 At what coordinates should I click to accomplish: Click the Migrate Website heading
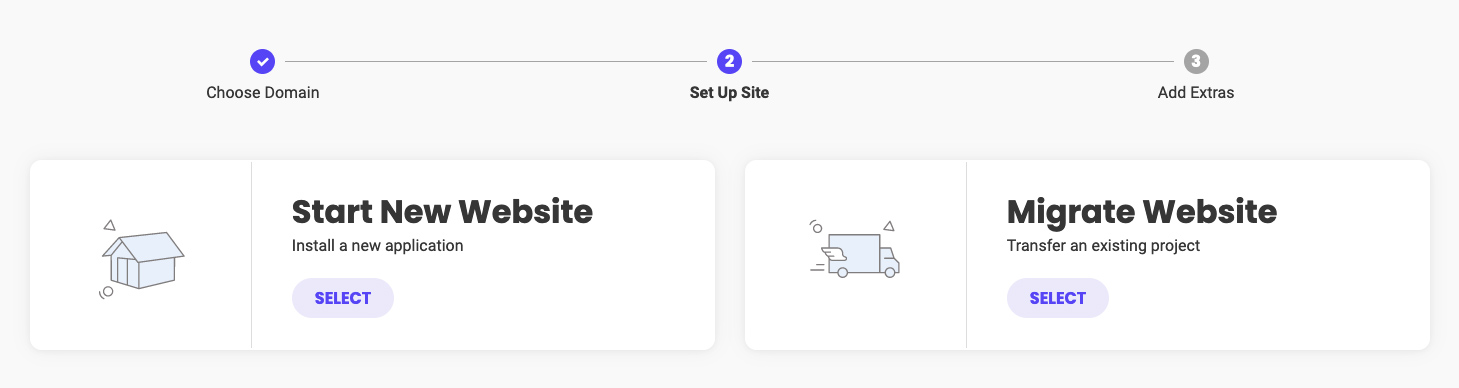click(x=1142, y=212)
